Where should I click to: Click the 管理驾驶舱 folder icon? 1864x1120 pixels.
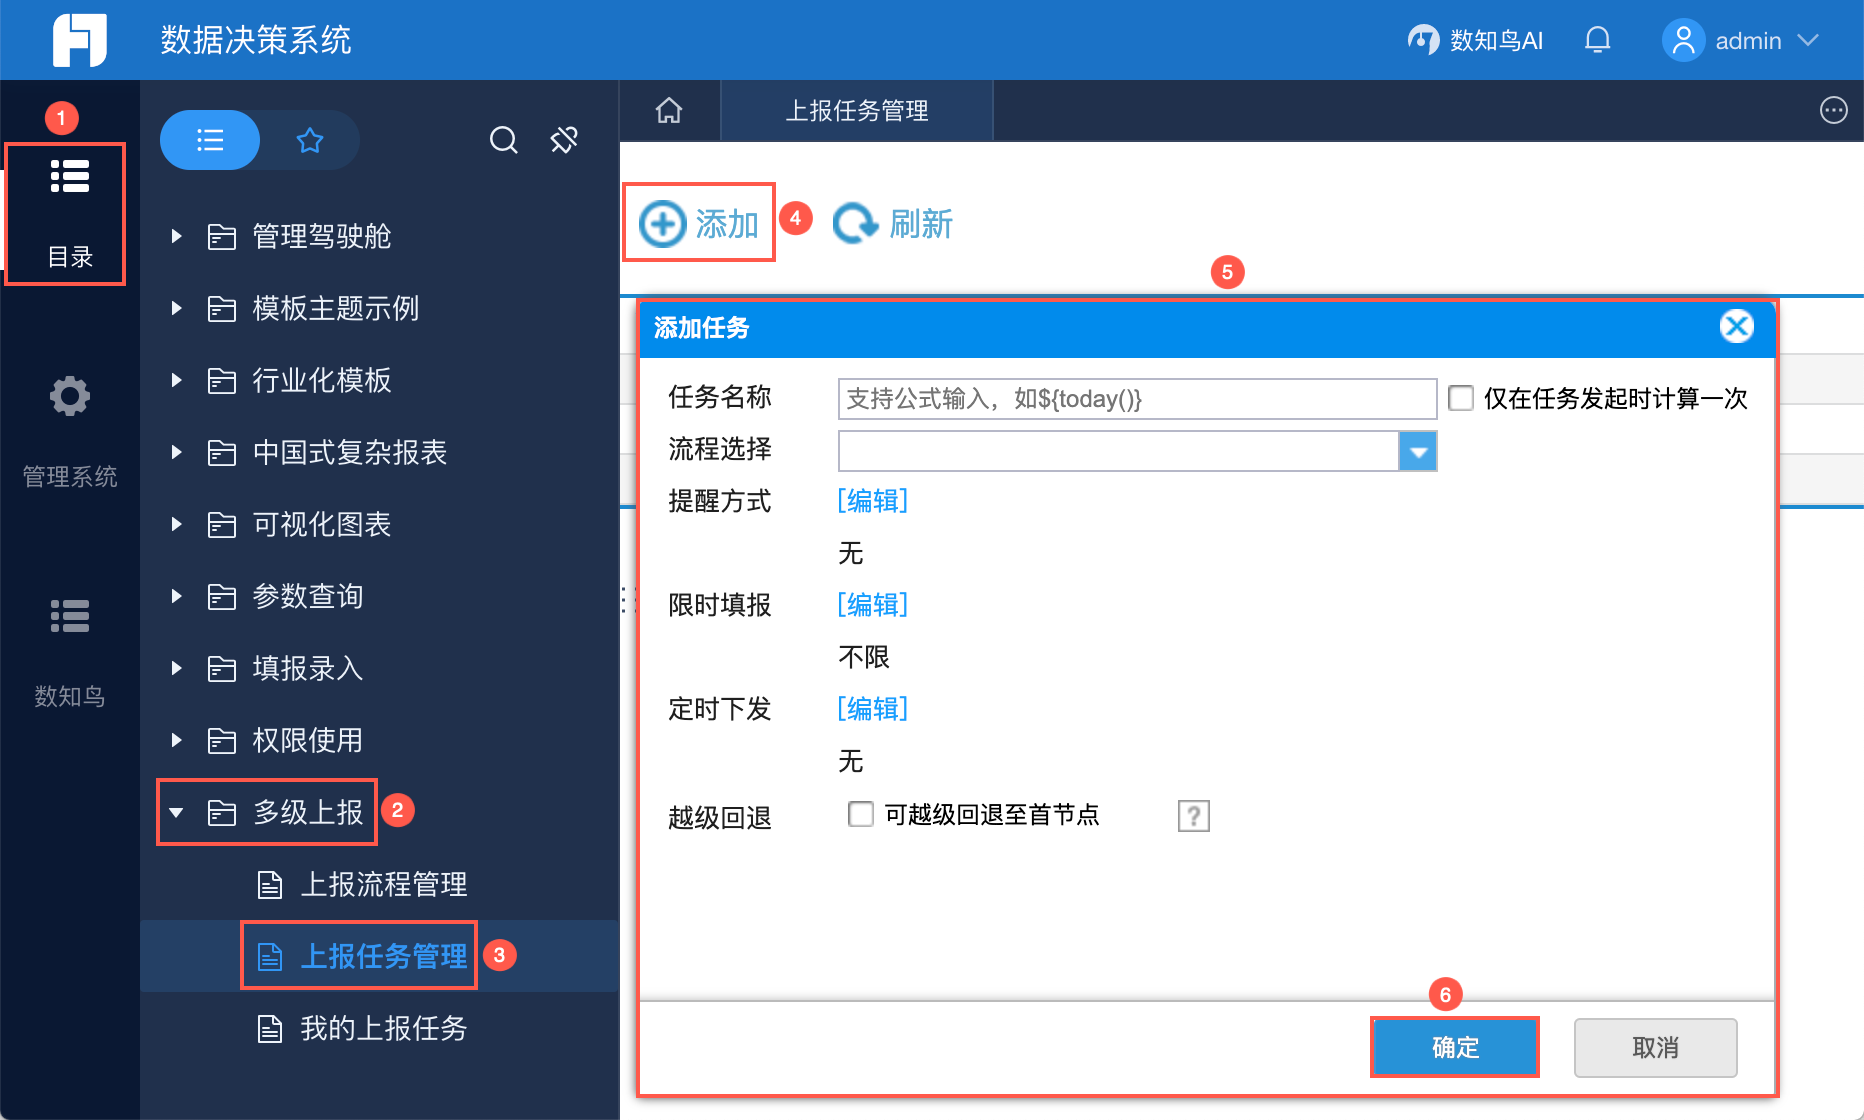point(221,236)
